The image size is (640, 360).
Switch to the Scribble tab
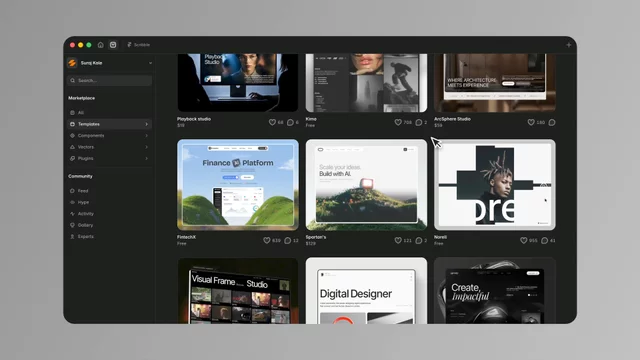pos(139,45)
